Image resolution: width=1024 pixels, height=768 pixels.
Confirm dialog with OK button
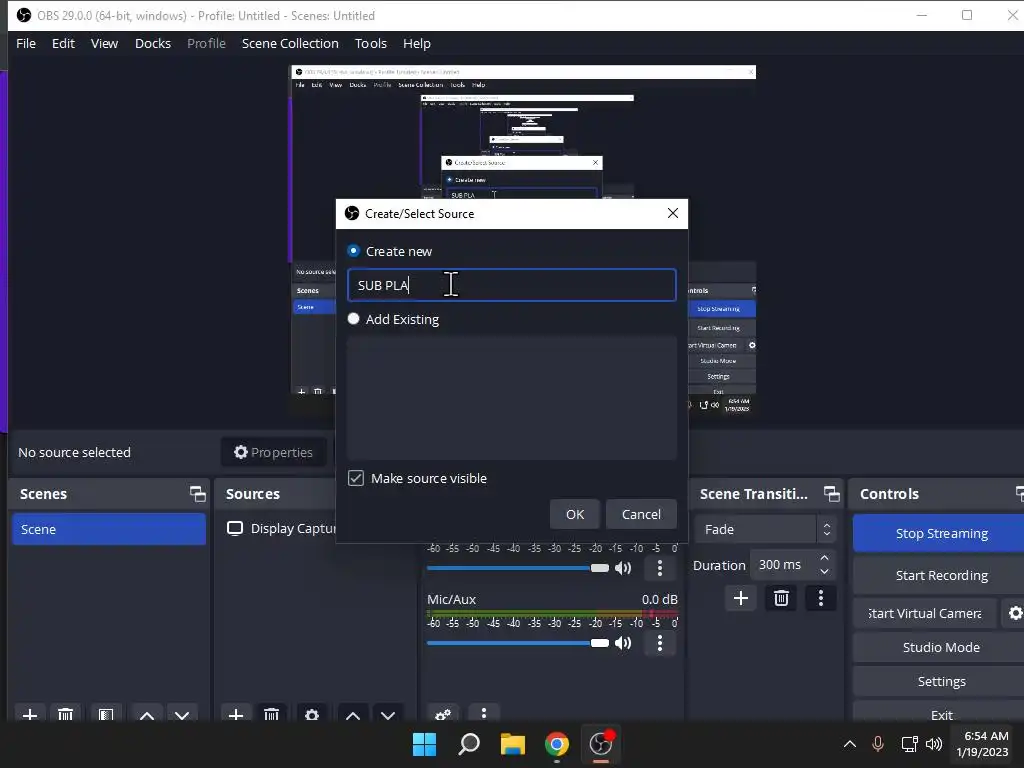click(575, 514)
